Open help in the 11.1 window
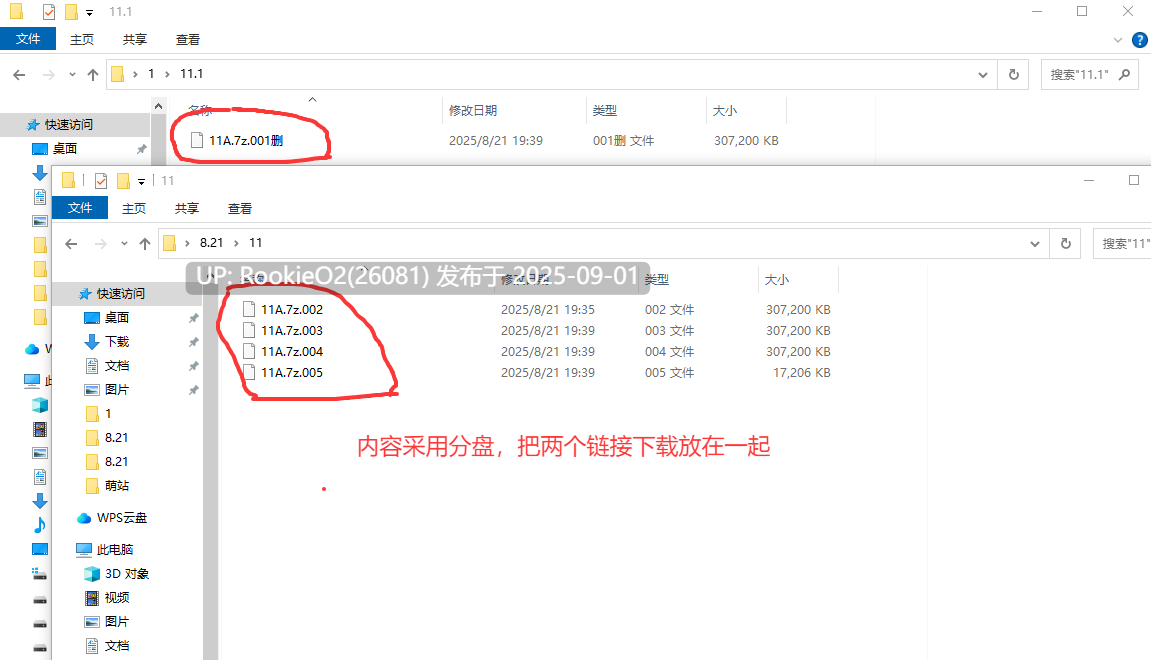This screenshot has width=1151, height=660. 1140,40
